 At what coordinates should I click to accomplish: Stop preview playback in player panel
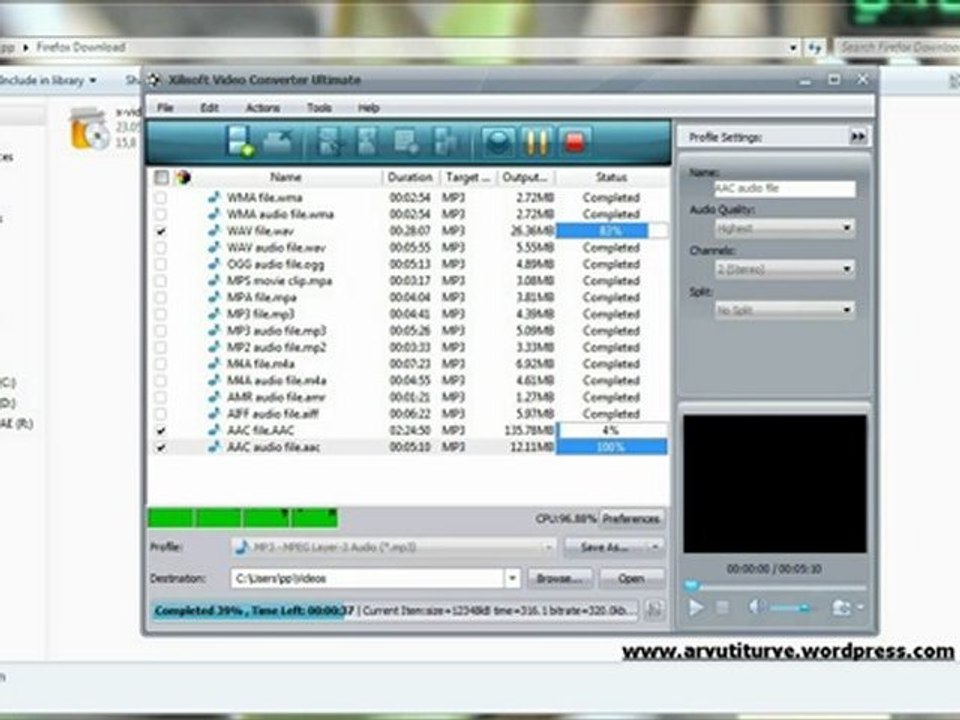[722, 607]
